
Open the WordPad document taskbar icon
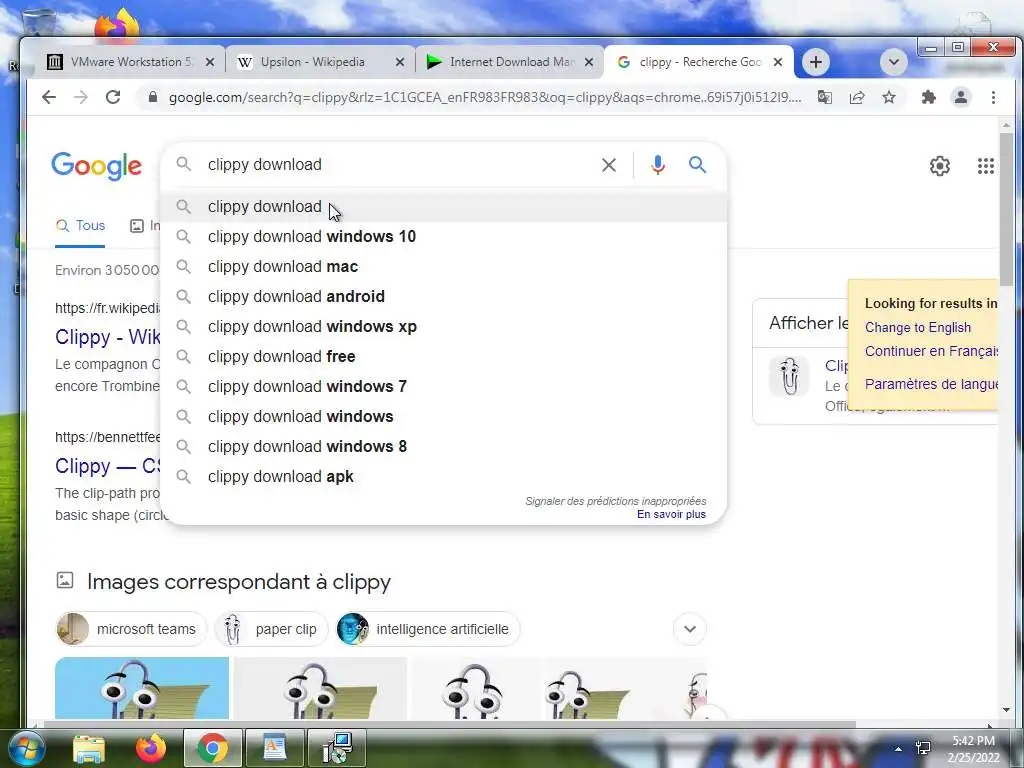click(274, 748)
